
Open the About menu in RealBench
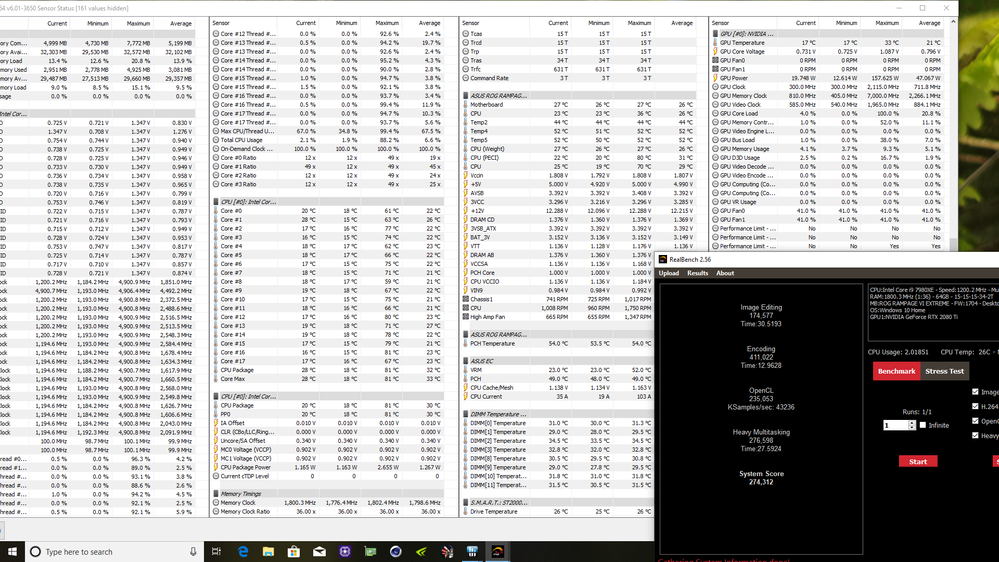click(x=725, y=273)
